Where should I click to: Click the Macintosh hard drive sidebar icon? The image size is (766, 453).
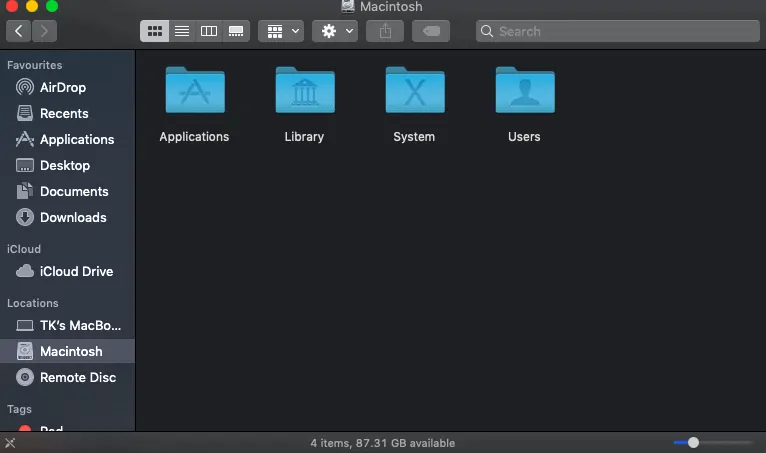point(25,351)
